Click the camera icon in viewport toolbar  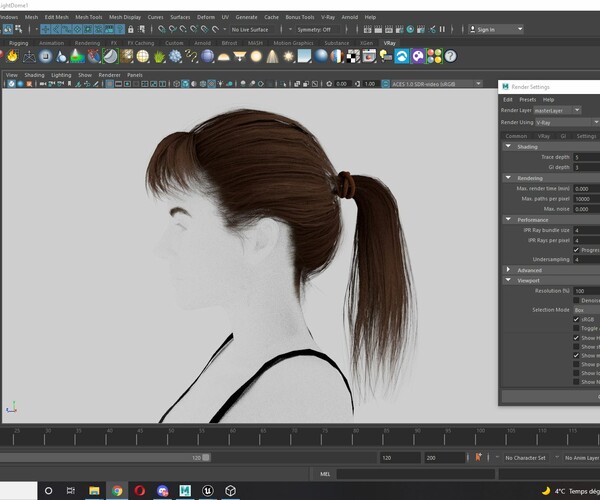(43, 84)
